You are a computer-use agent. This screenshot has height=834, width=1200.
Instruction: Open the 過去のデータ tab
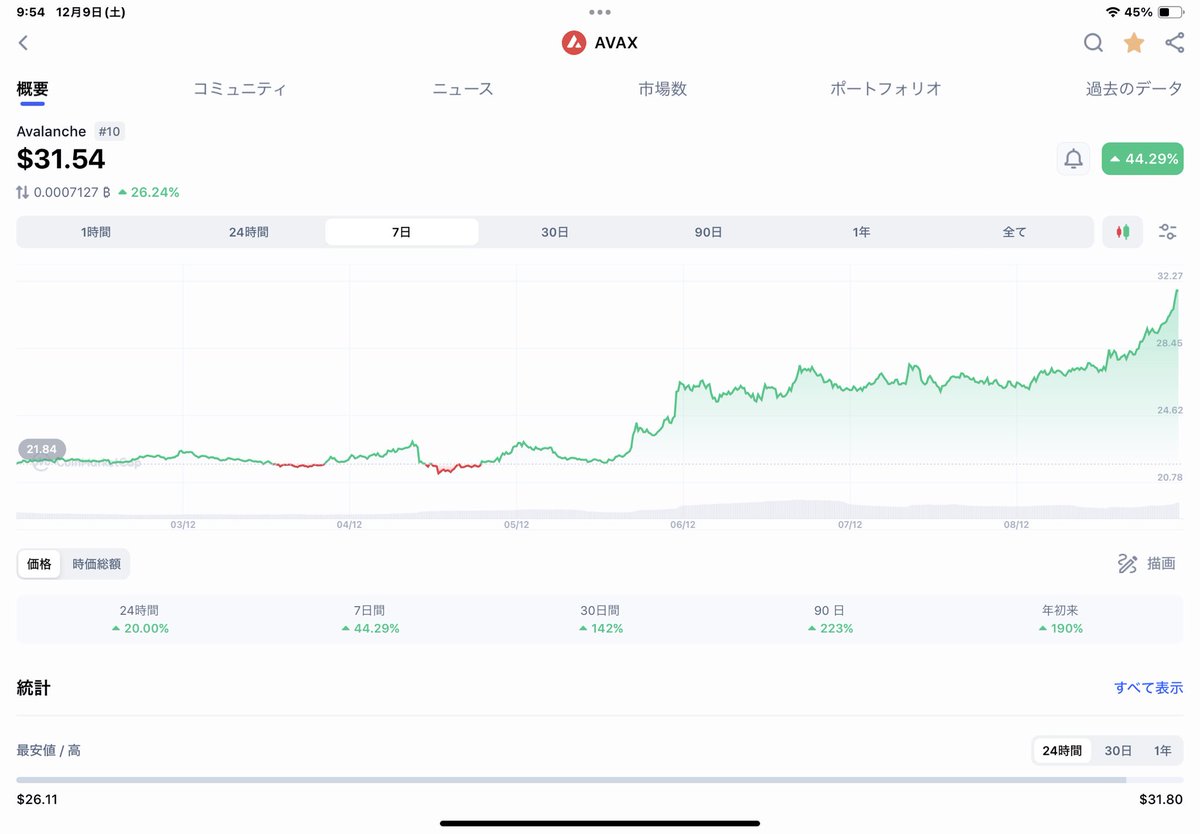click(1134, 89)
